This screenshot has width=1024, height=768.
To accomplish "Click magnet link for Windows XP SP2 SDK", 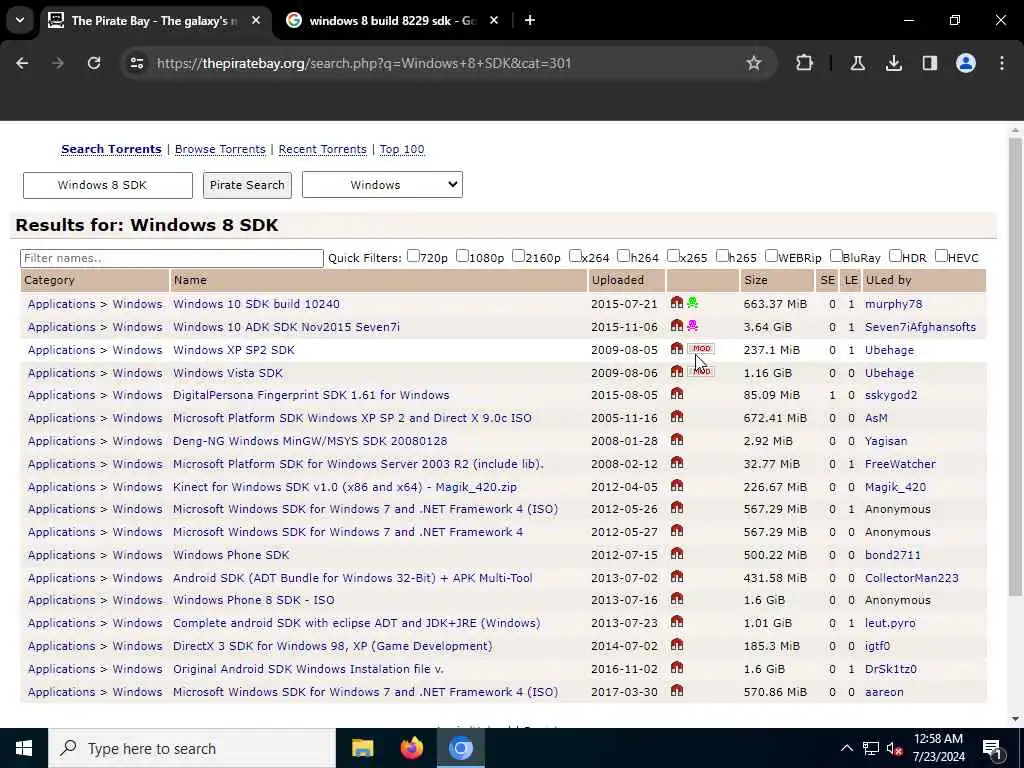I will [x=677, y=349].
